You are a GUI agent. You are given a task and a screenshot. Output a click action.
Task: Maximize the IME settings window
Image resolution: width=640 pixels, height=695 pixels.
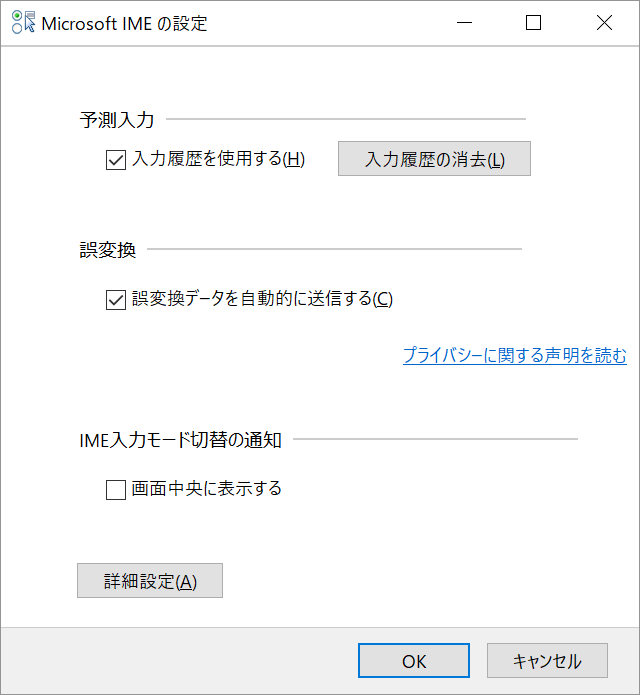[534, 23]
